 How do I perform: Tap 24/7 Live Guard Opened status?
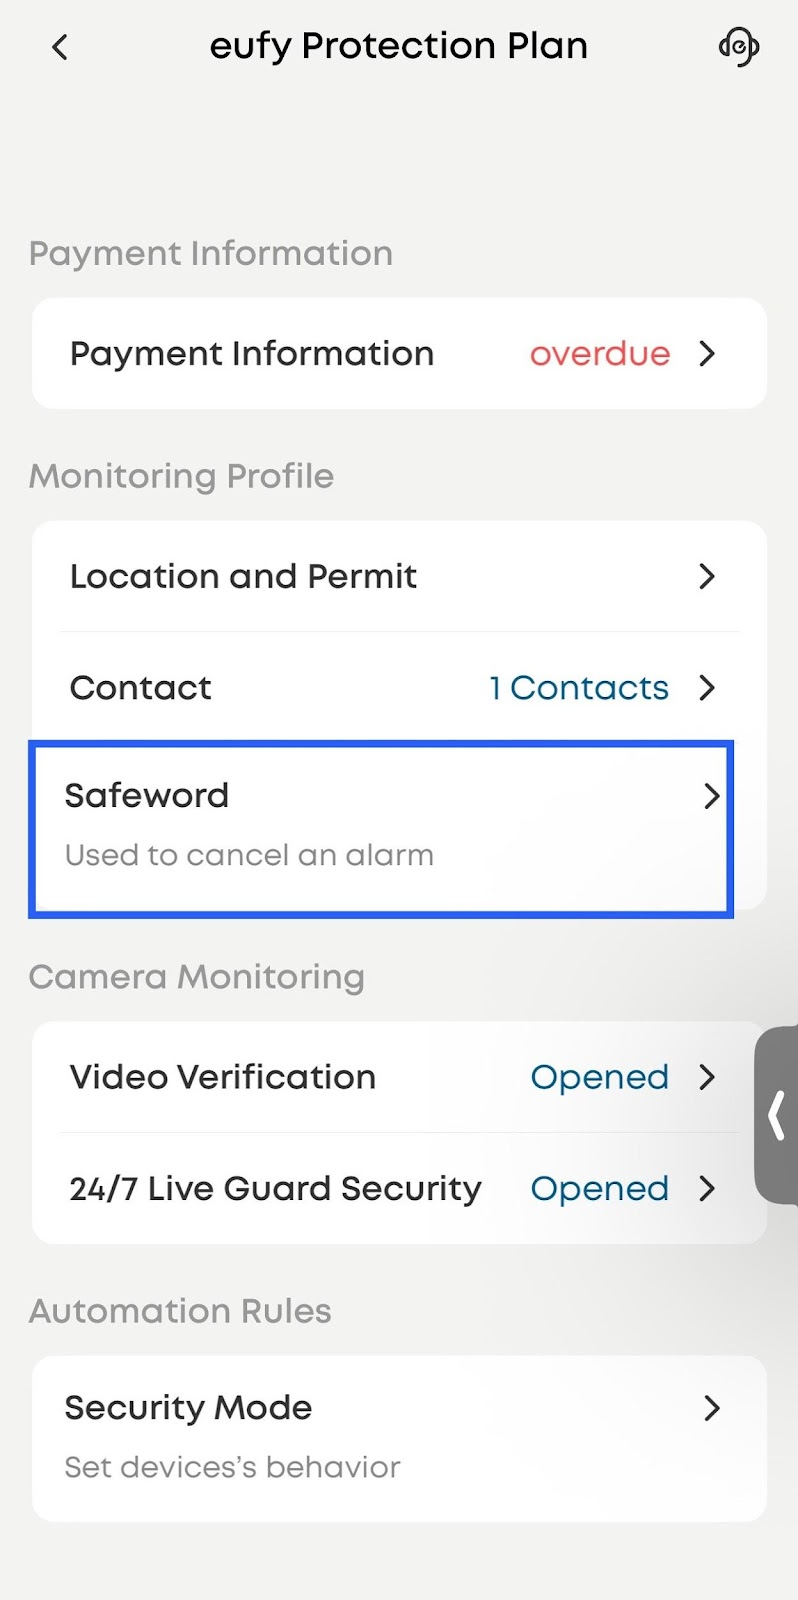[x=599, y=1188]
